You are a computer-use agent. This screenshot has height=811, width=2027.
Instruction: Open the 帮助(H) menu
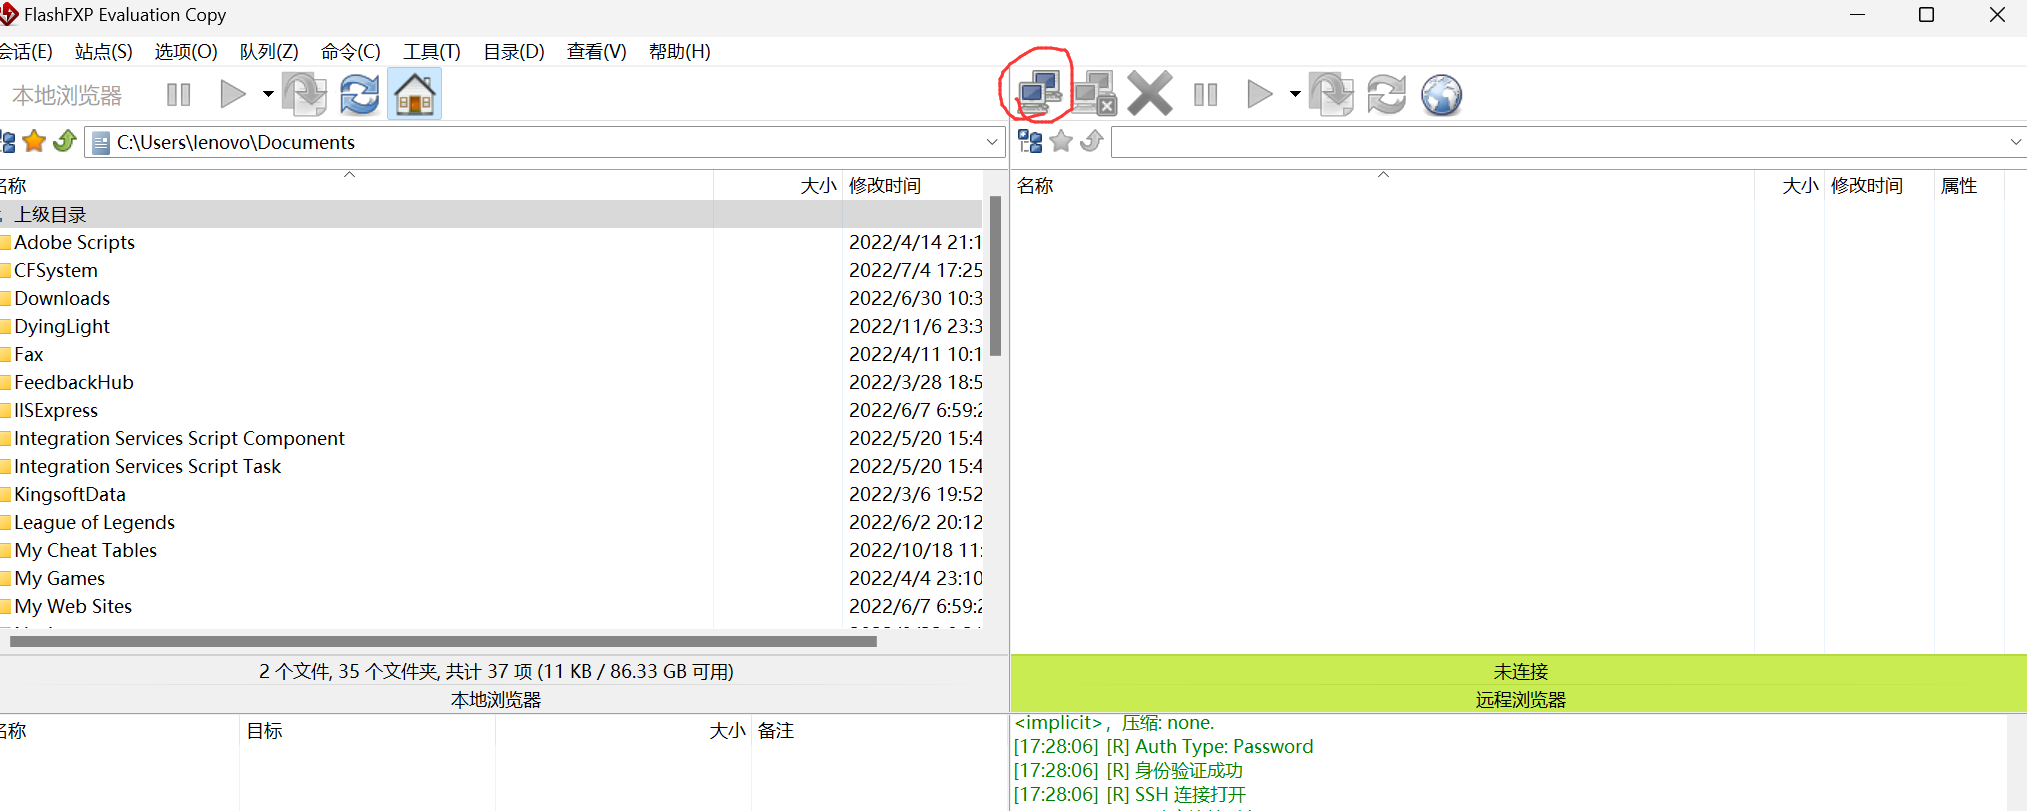[x=680, y=52]
